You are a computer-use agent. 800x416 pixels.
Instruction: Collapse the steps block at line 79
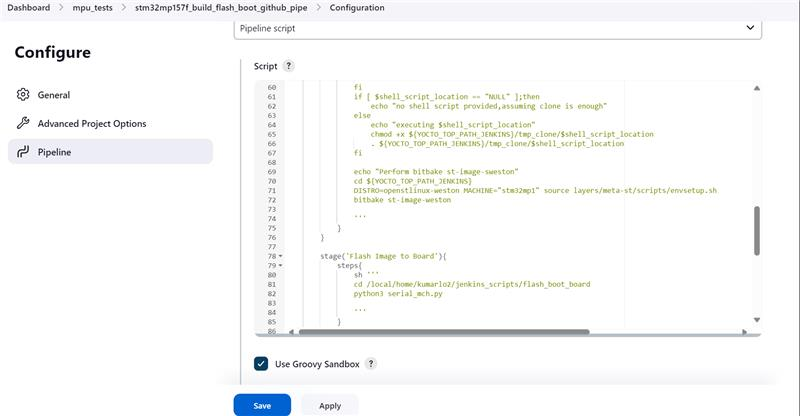point(280,266)
